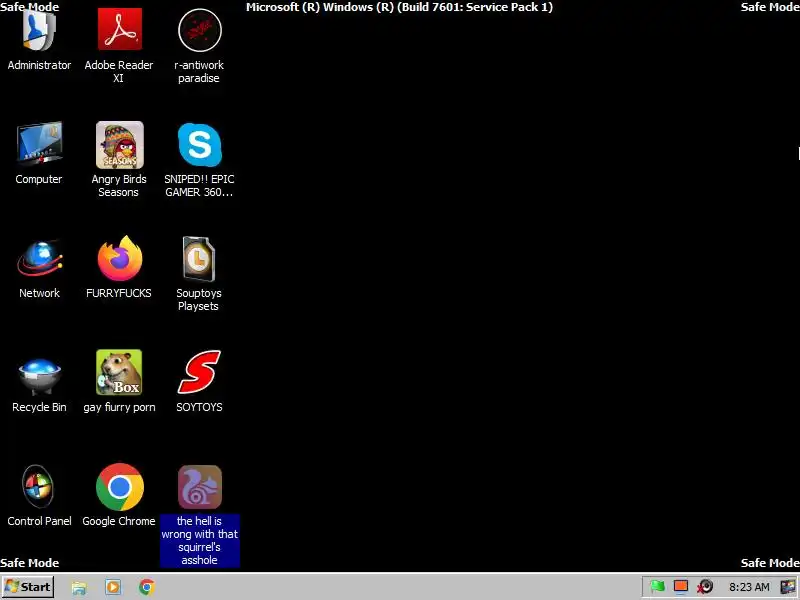
Task: Click the orange monitor network tray icon
Action: (x=681, y=587)
